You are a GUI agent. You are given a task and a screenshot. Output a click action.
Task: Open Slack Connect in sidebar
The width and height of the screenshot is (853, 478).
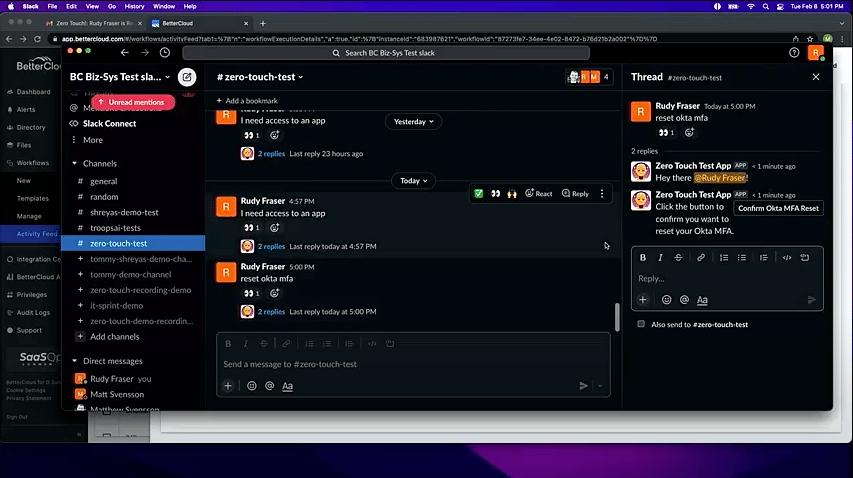(109, 123)
